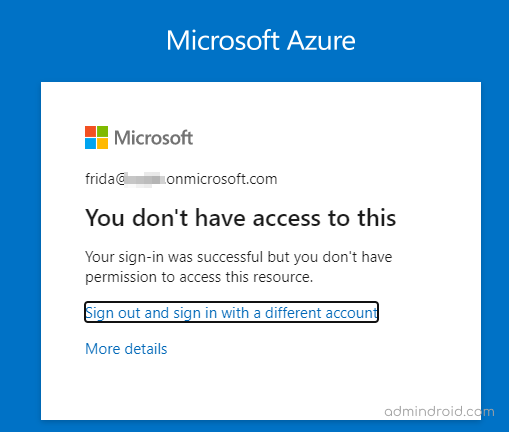Click the Your sign-in was successful line
Image resolution: width=509 pixels, height=432 pixels.
click(239, 257)
